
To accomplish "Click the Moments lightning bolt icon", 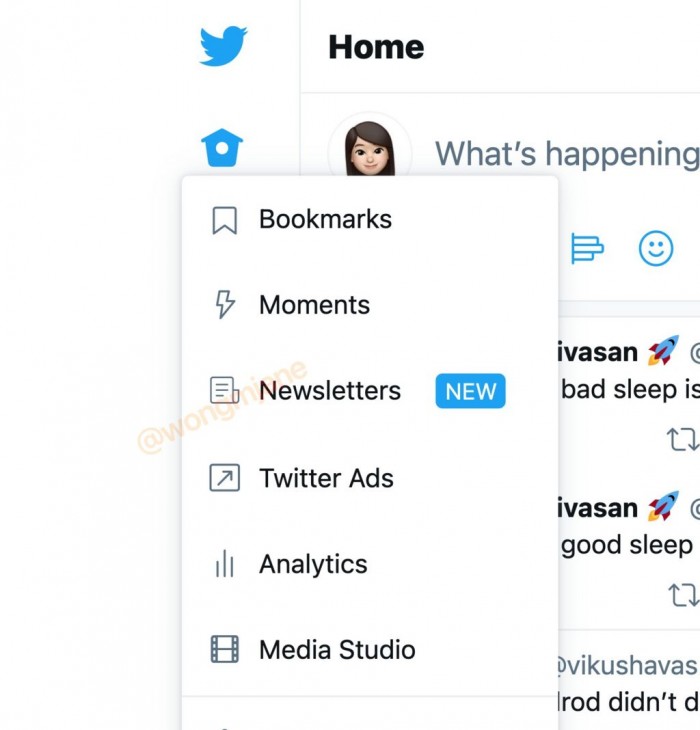I will pyautogui.click(x=225, y=305).
